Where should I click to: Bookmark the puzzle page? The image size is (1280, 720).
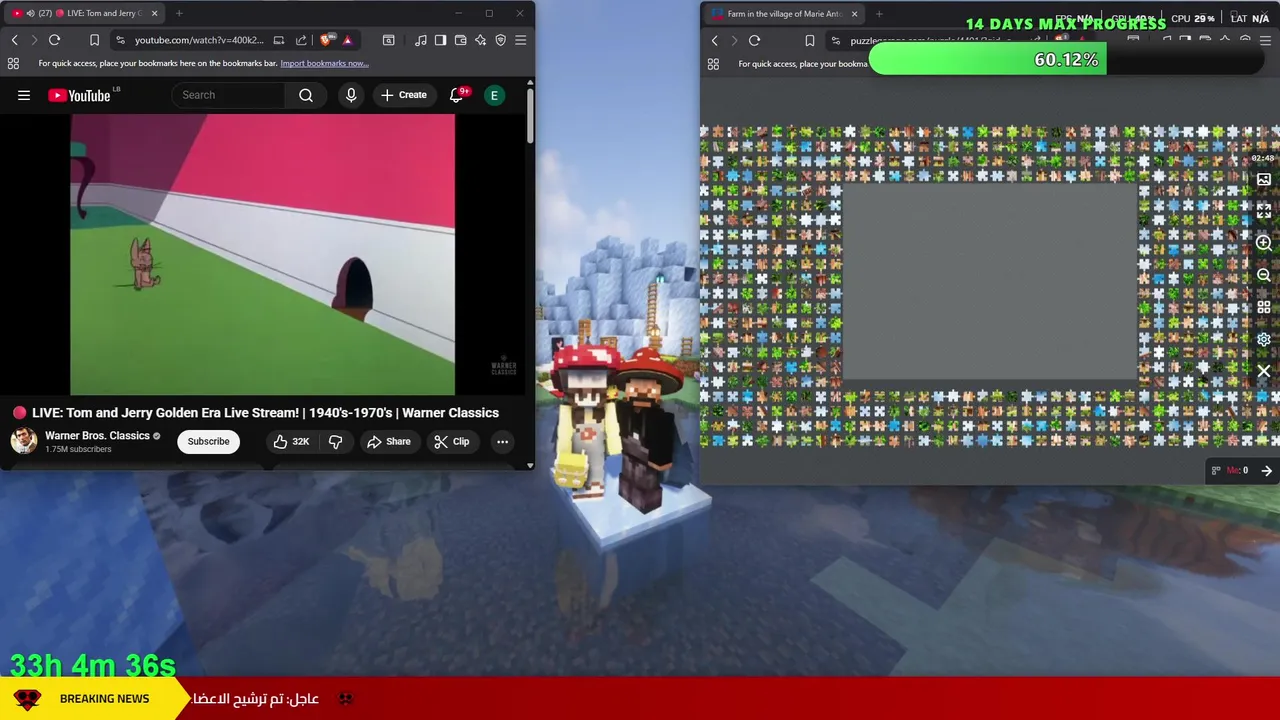(x=810, y=40)
